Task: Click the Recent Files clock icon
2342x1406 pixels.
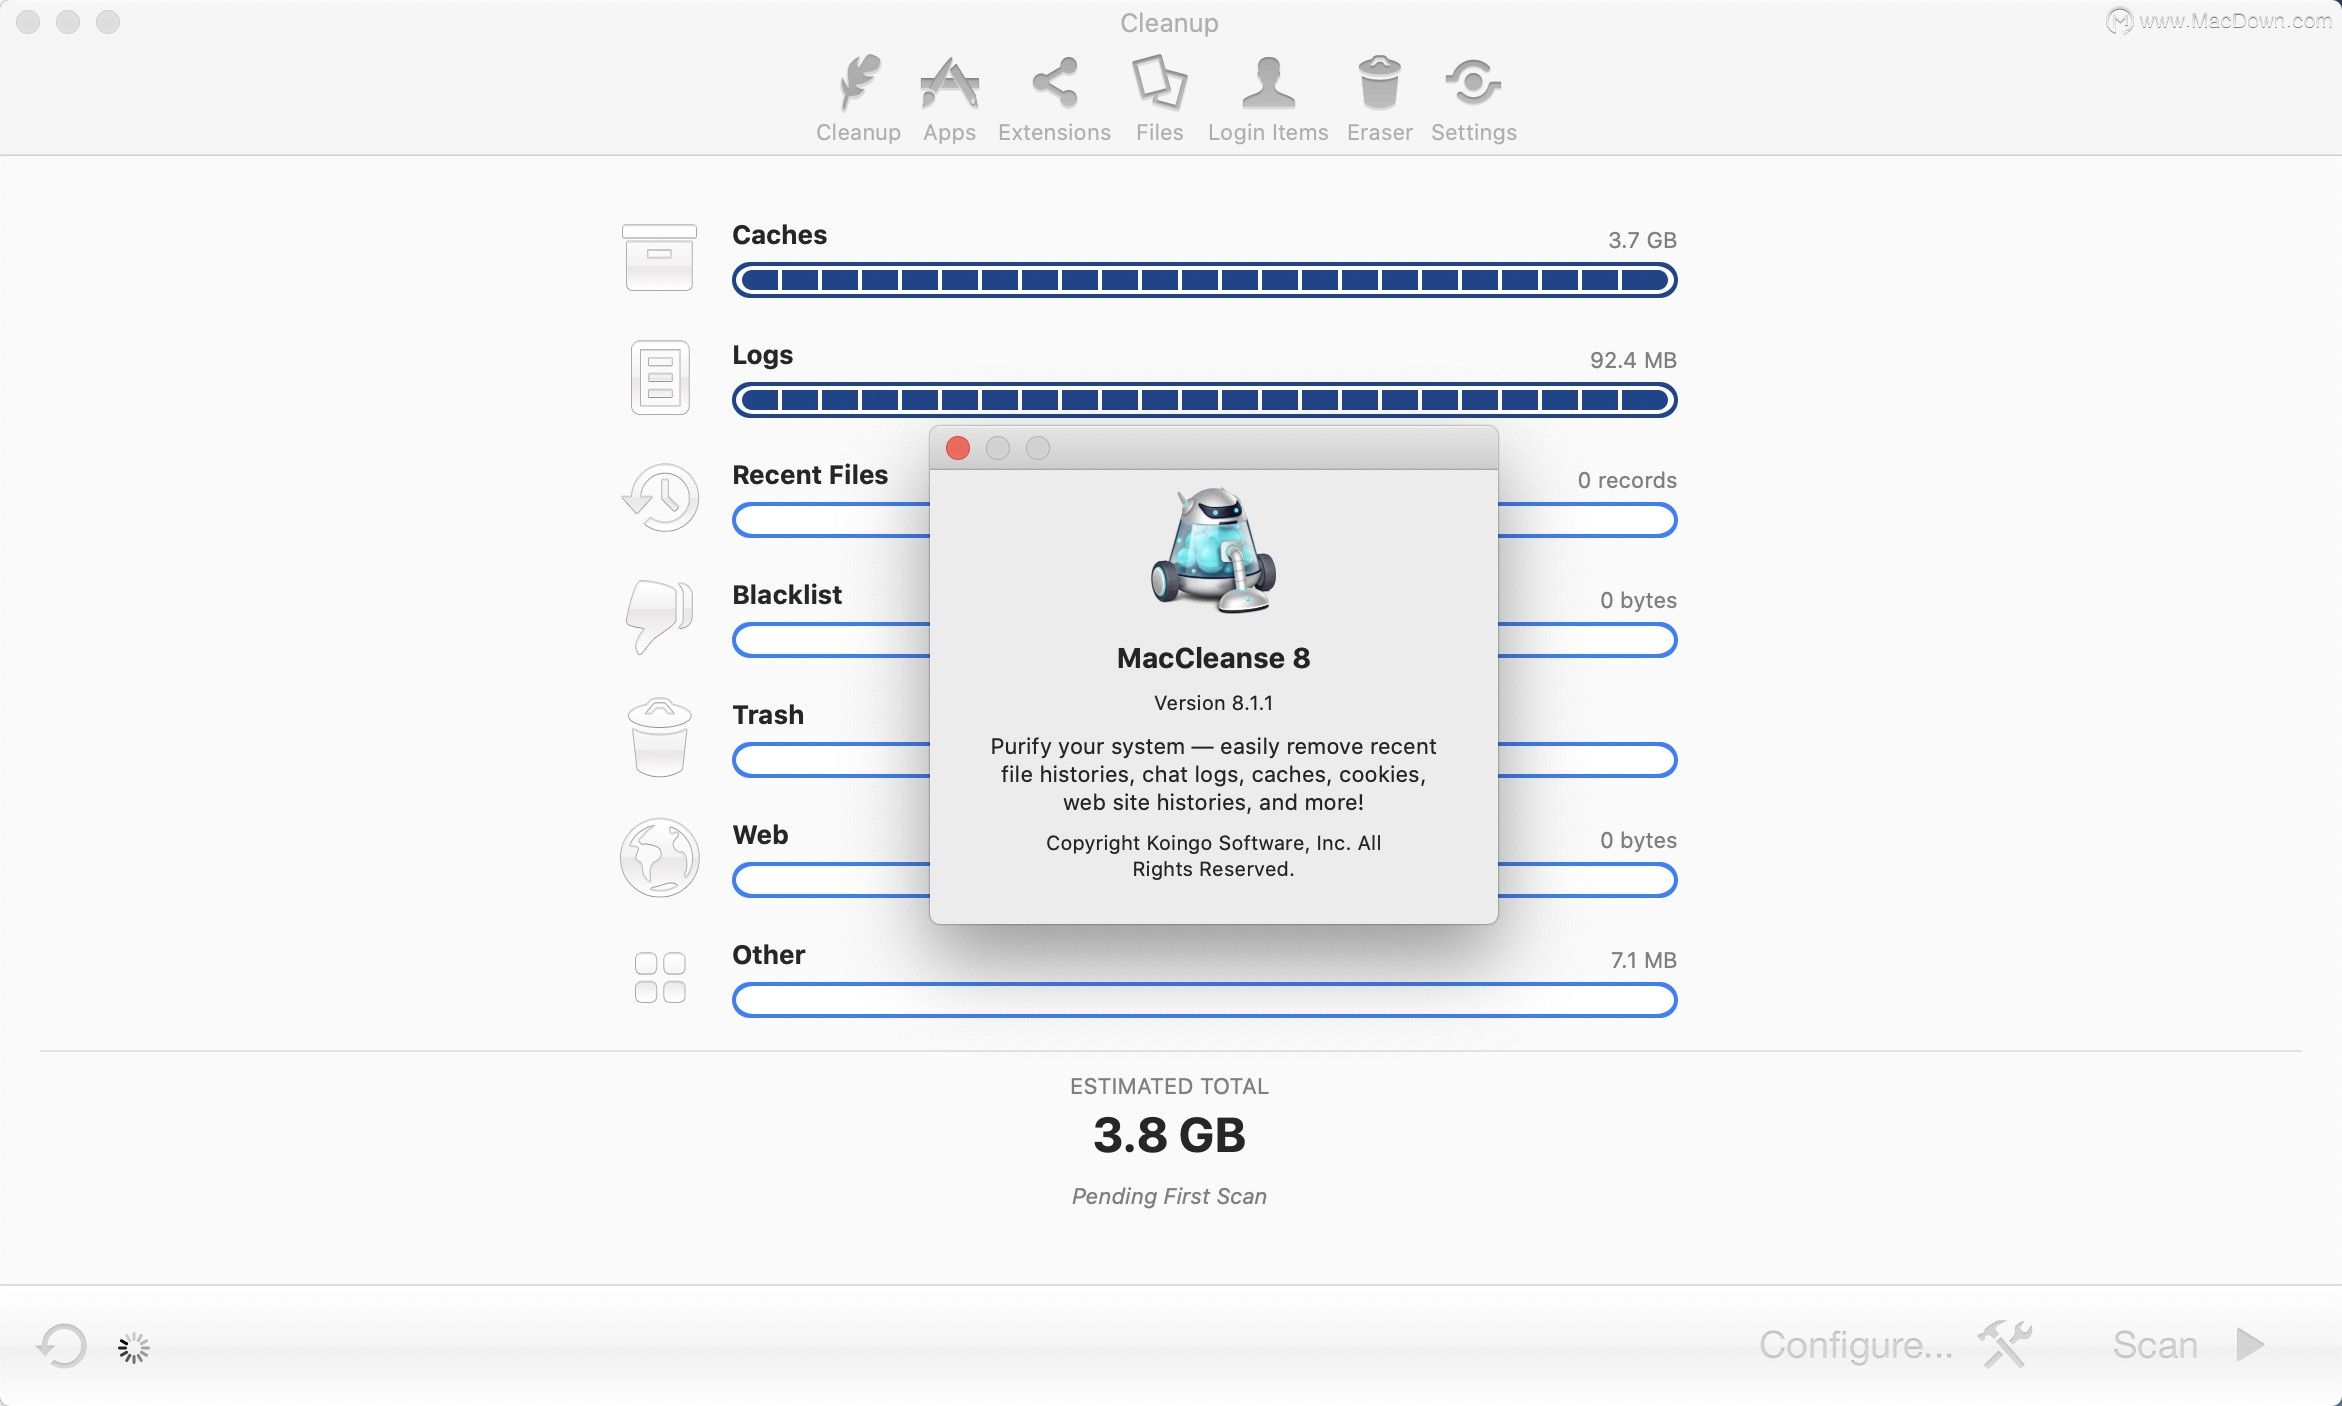Action: point(660,497)
